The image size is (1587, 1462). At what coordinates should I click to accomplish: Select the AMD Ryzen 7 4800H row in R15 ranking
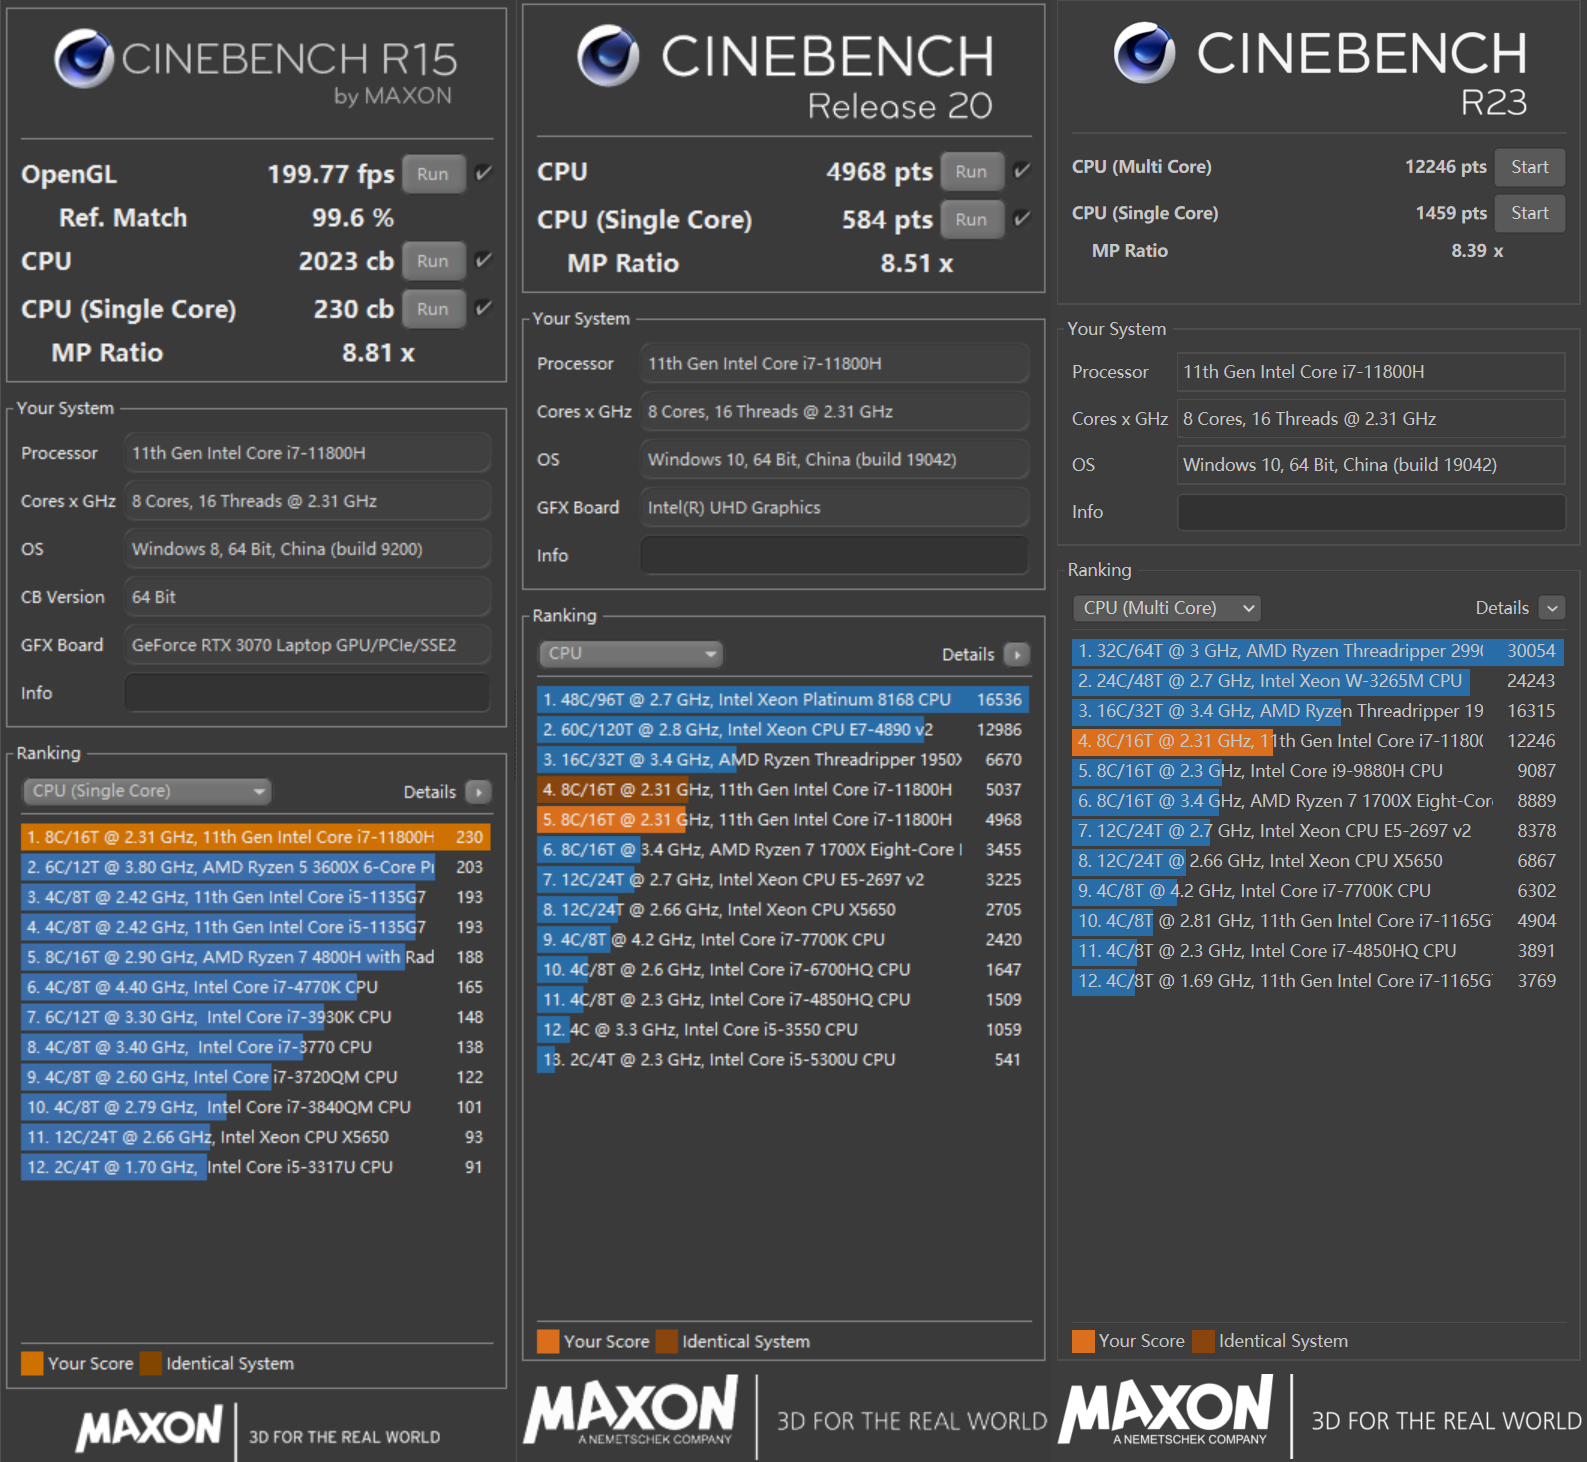tap(256, 957)
